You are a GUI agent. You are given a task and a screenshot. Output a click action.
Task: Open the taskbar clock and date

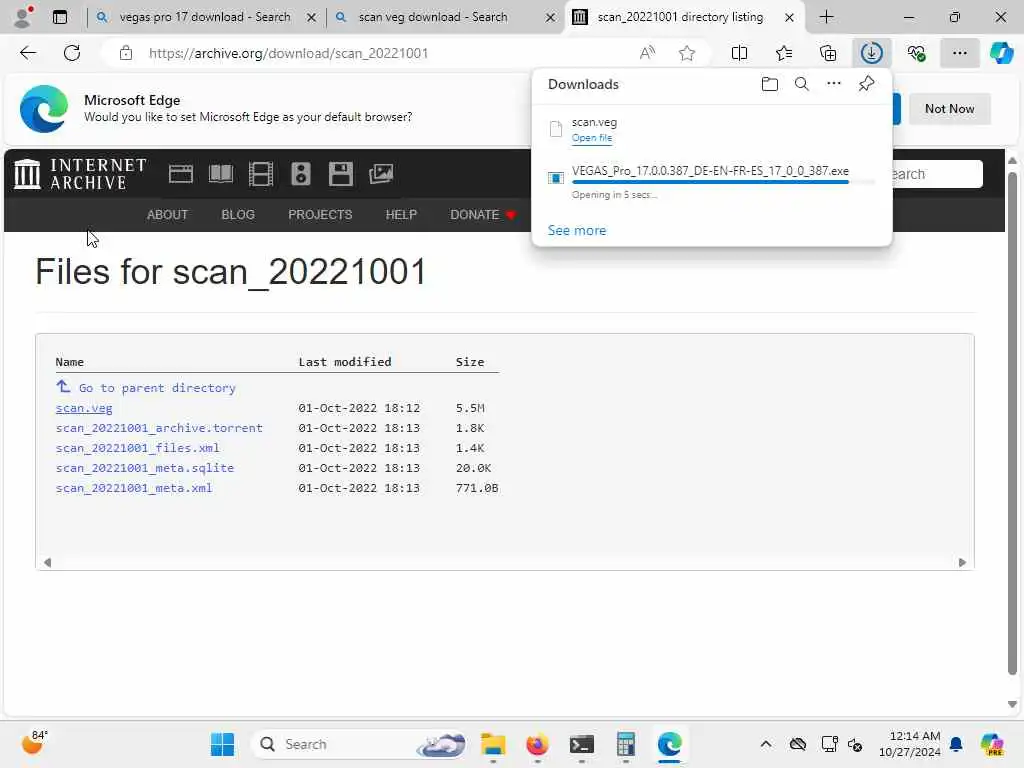click(x=909, y=744)
